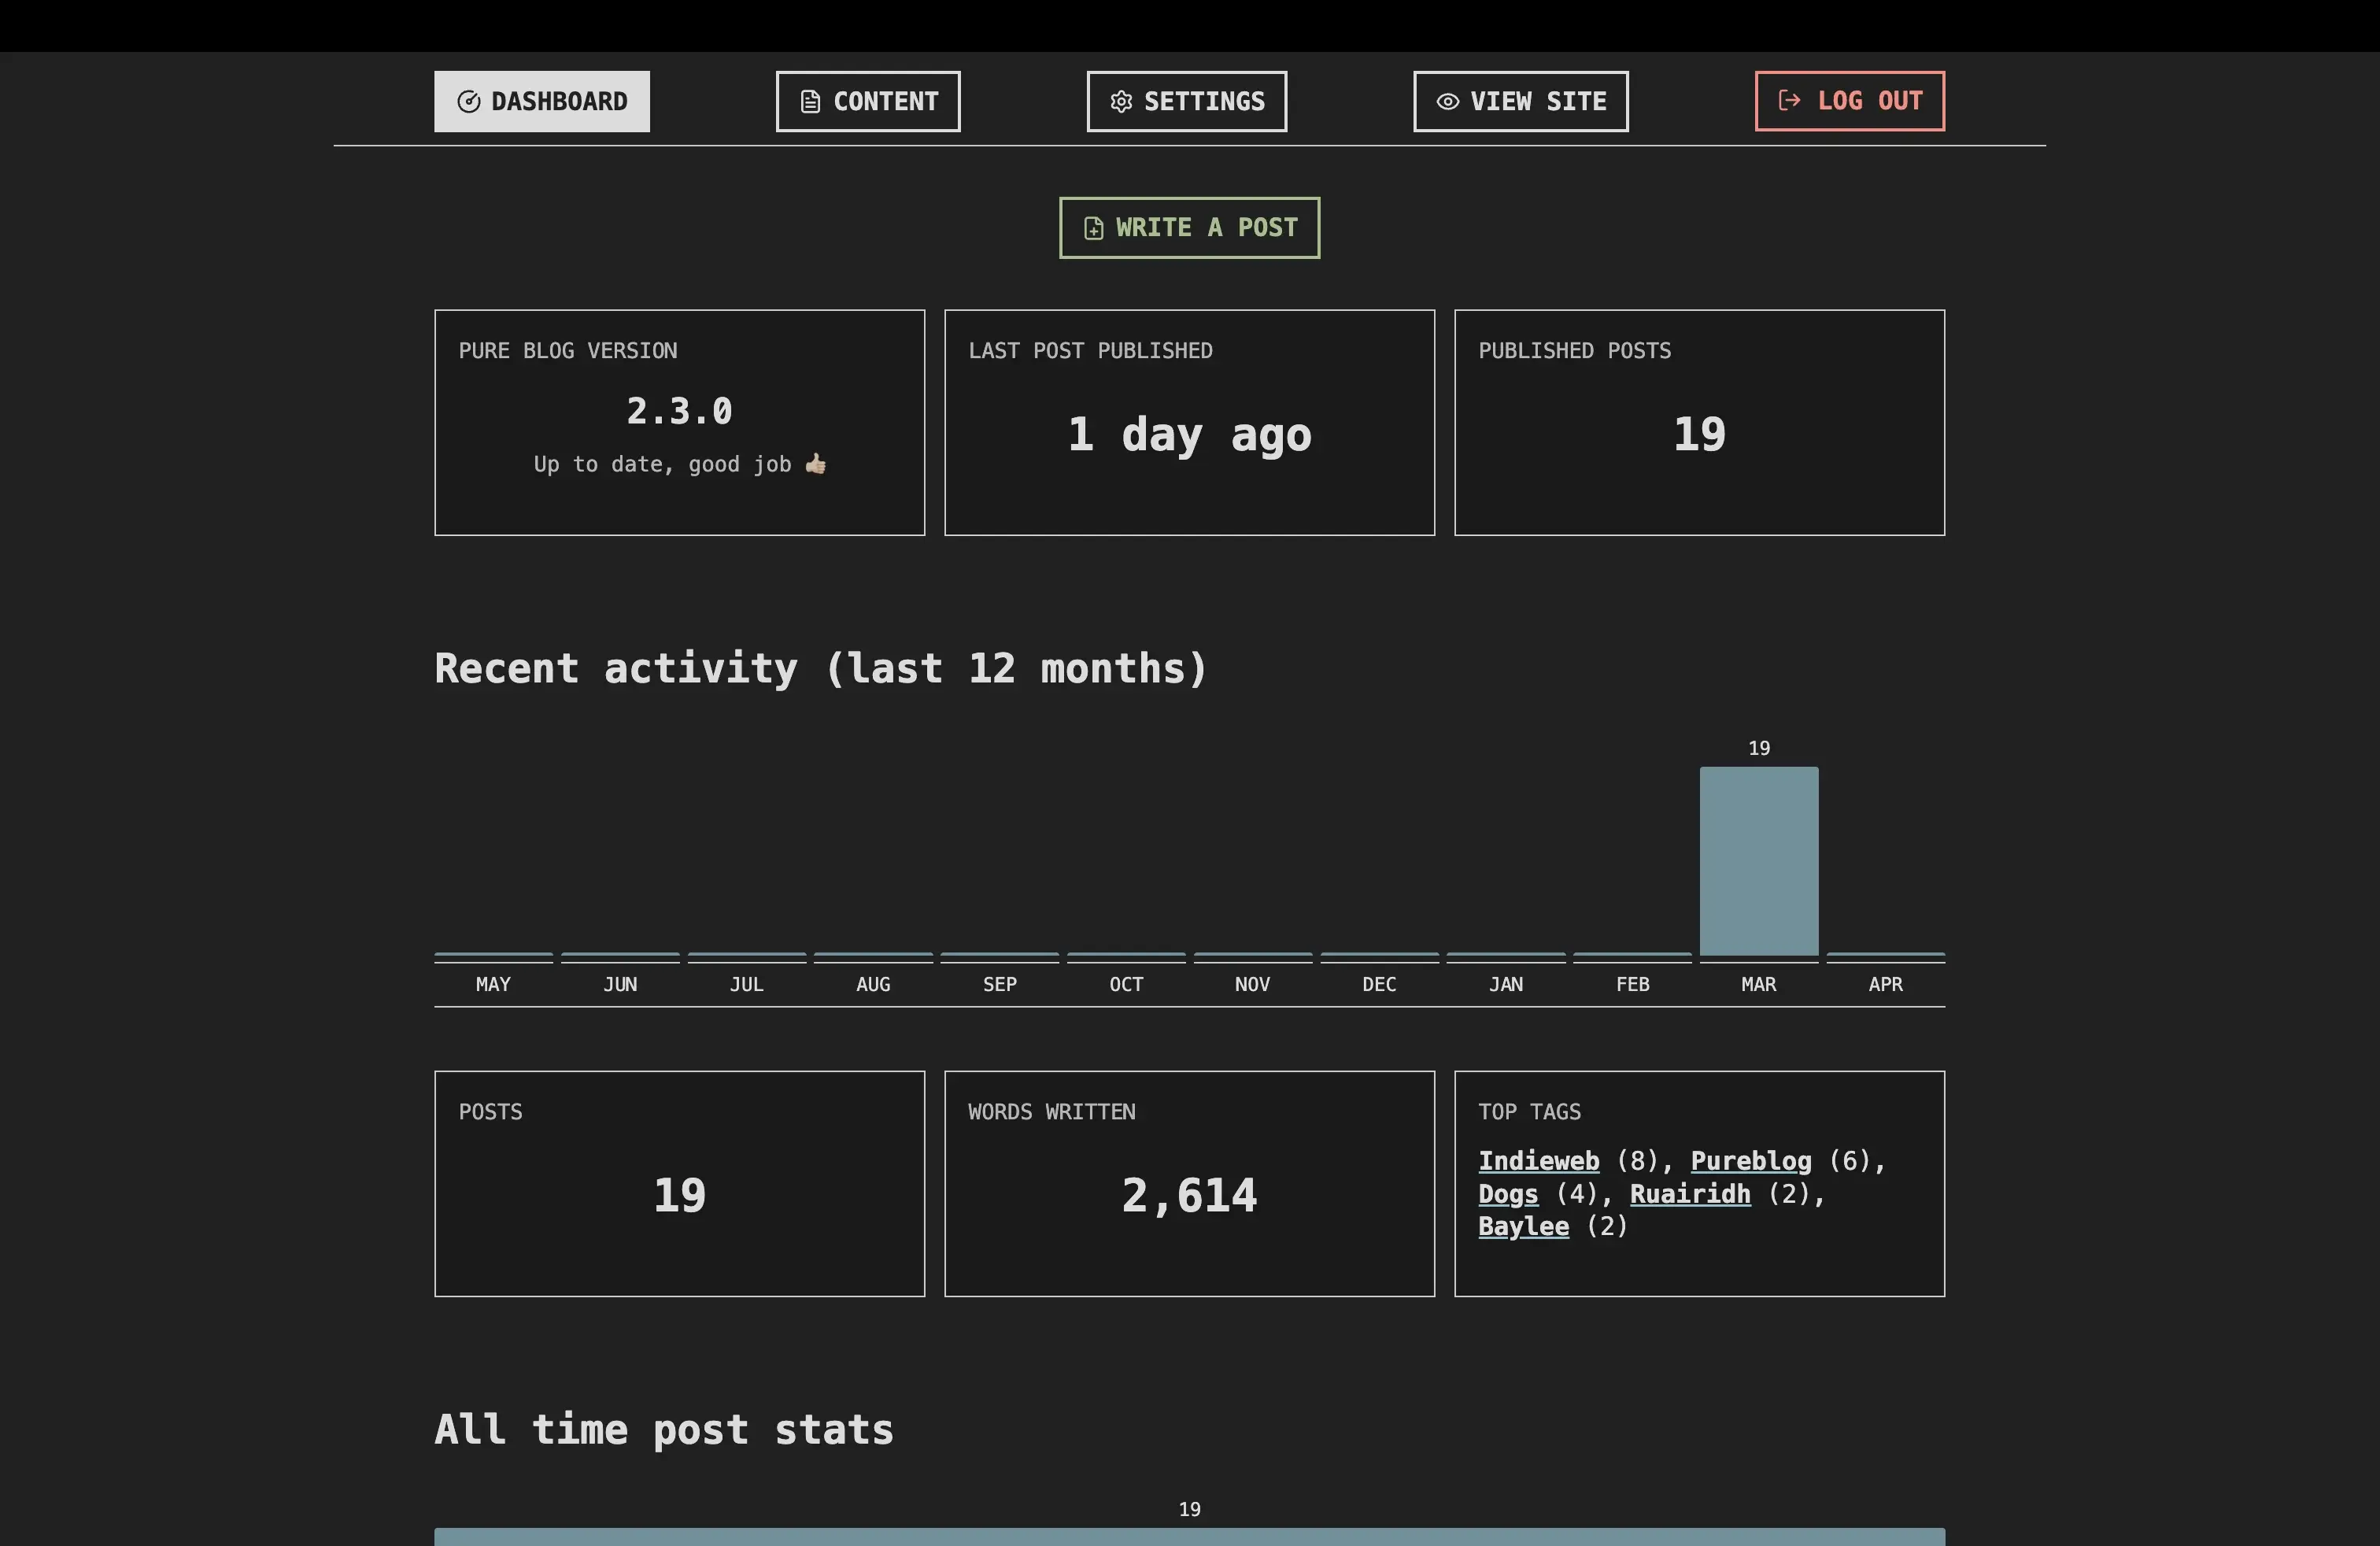Viewport: 2380px width, 1546px height.
Task: Click the log out arrow icon
Action: (1789, 101)
